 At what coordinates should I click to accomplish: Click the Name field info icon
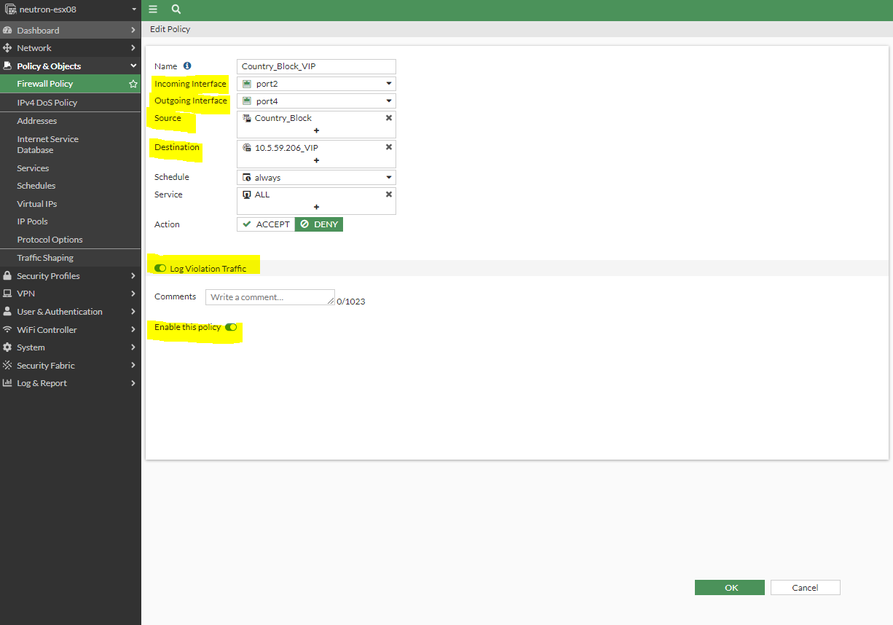[x=187, y=66]
